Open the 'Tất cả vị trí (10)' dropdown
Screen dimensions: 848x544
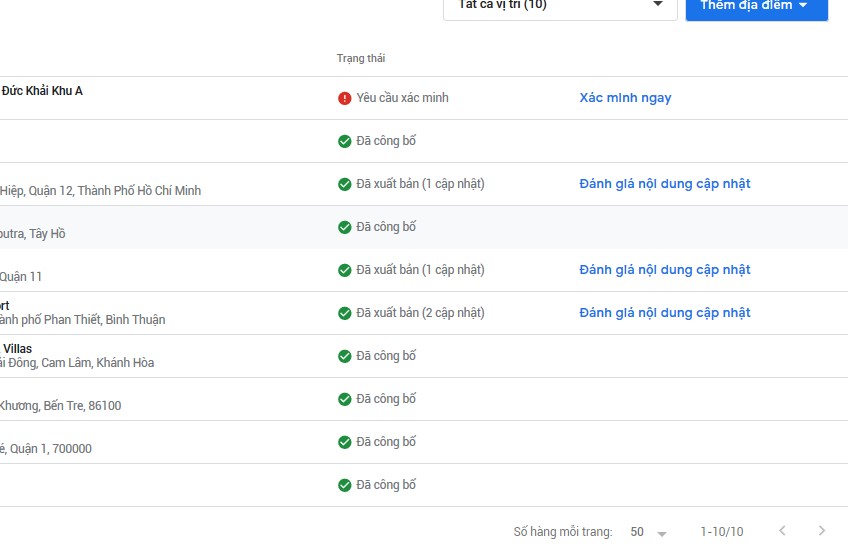click(x=560, y=6)
